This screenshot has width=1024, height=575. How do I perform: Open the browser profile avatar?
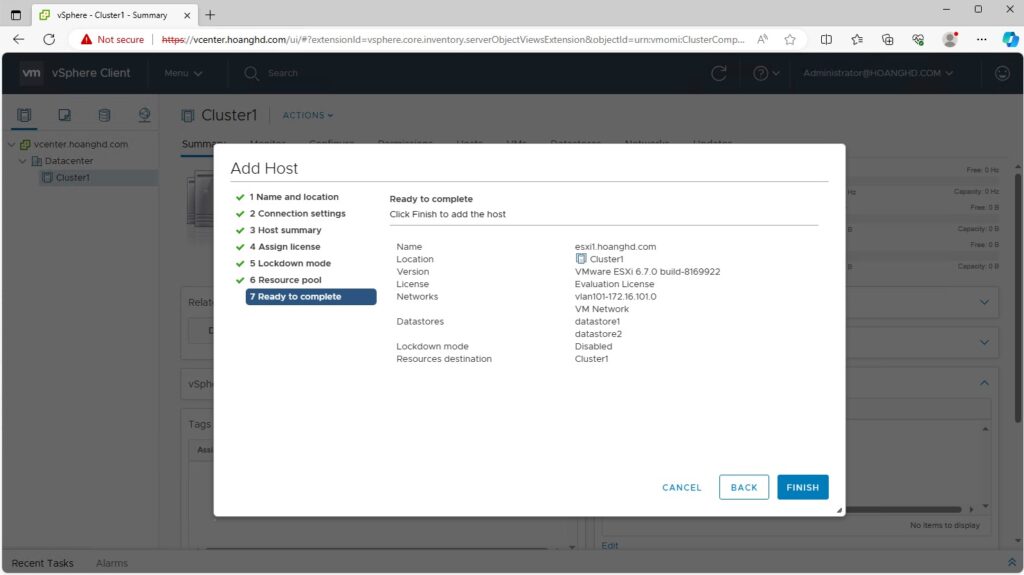(950, 39)
